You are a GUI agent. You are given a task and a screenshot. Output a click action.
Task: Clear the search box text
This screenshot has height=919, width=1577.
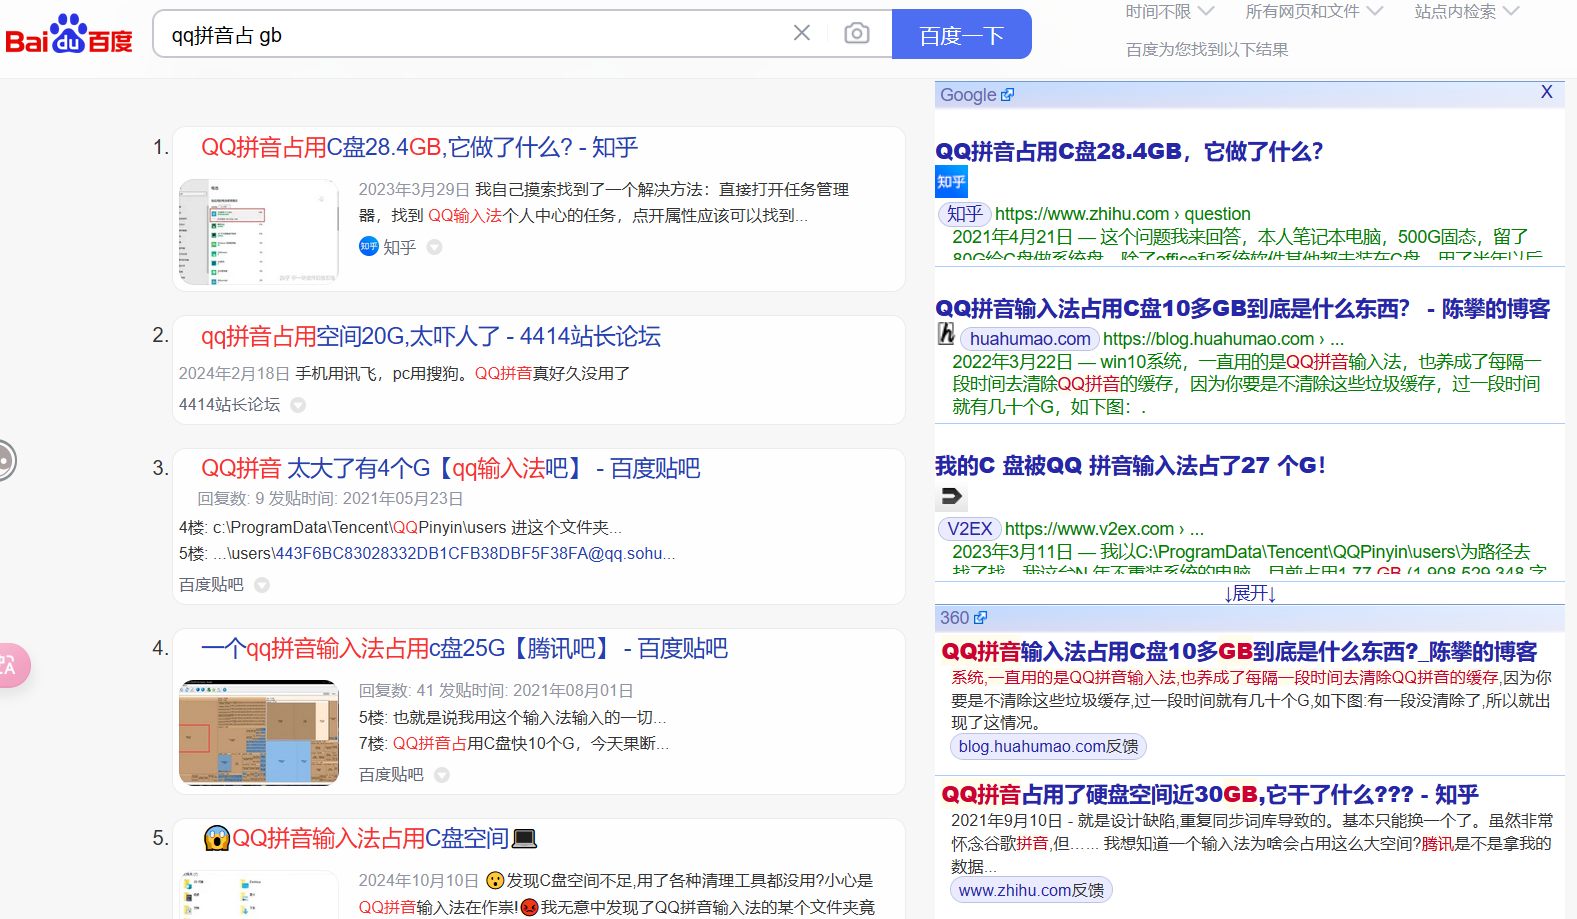(x=801, y=33)
